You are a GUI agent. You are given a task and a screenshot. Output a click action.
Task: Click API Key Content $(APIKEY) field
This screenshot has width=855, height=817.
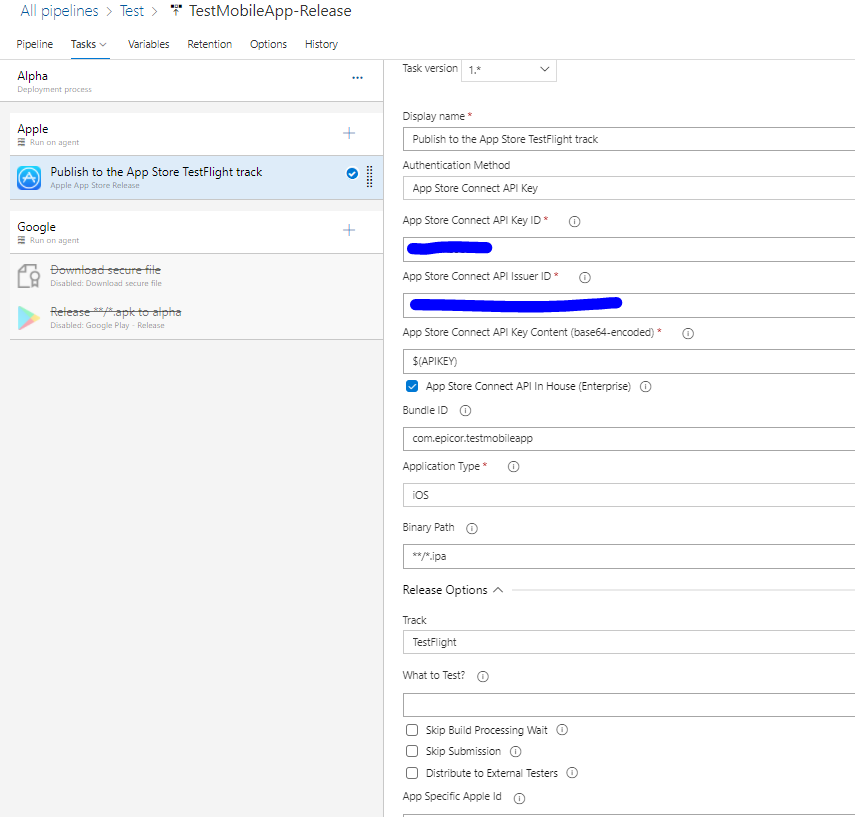coord(629,362)
